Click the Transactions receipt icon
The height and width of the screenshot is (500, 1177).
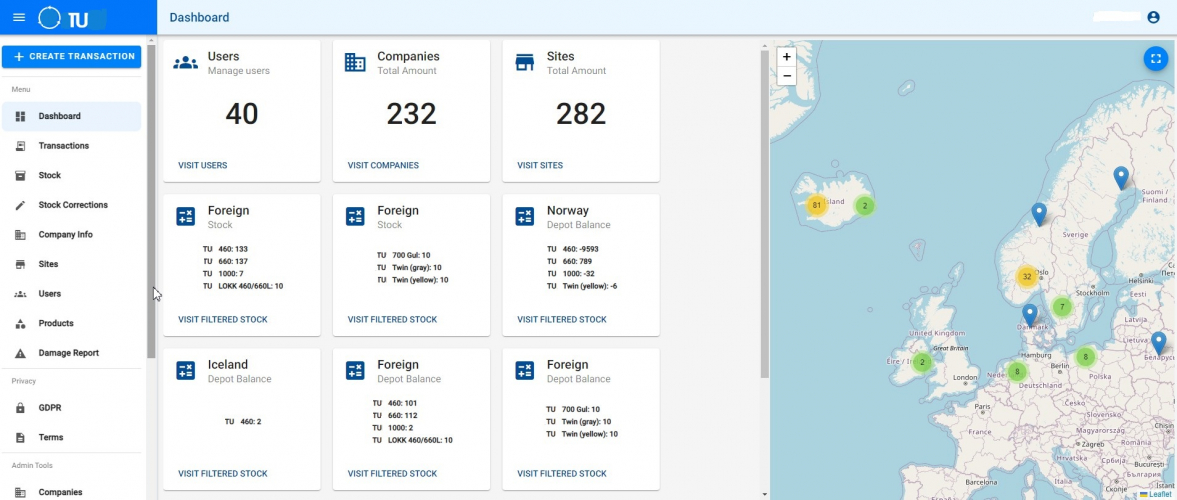pyautogui.click(x=20, y=146)
